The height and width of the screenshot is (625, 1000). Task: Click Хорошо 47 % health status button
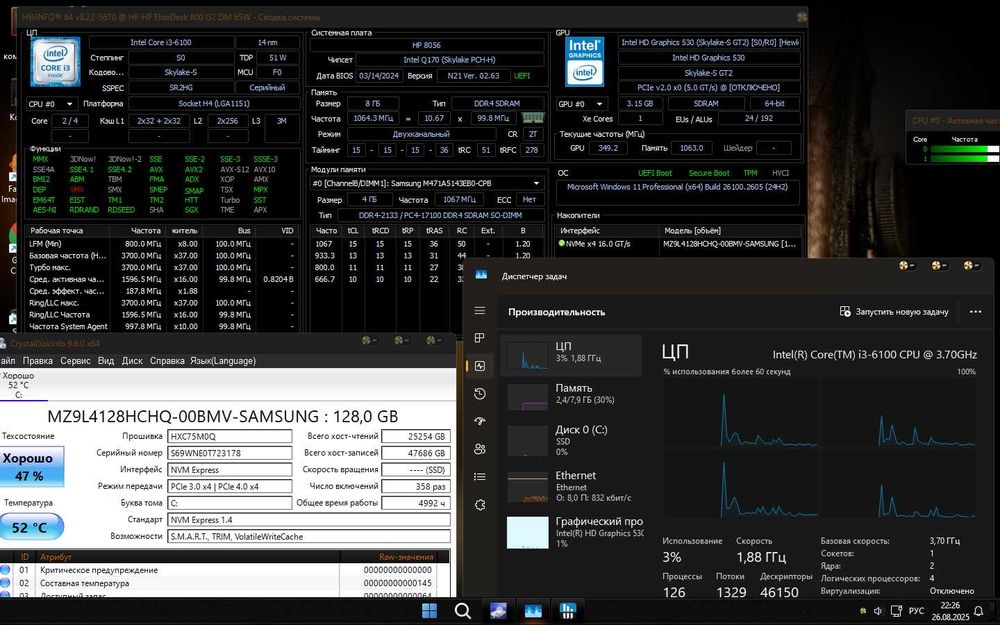(x=30, y=467)
